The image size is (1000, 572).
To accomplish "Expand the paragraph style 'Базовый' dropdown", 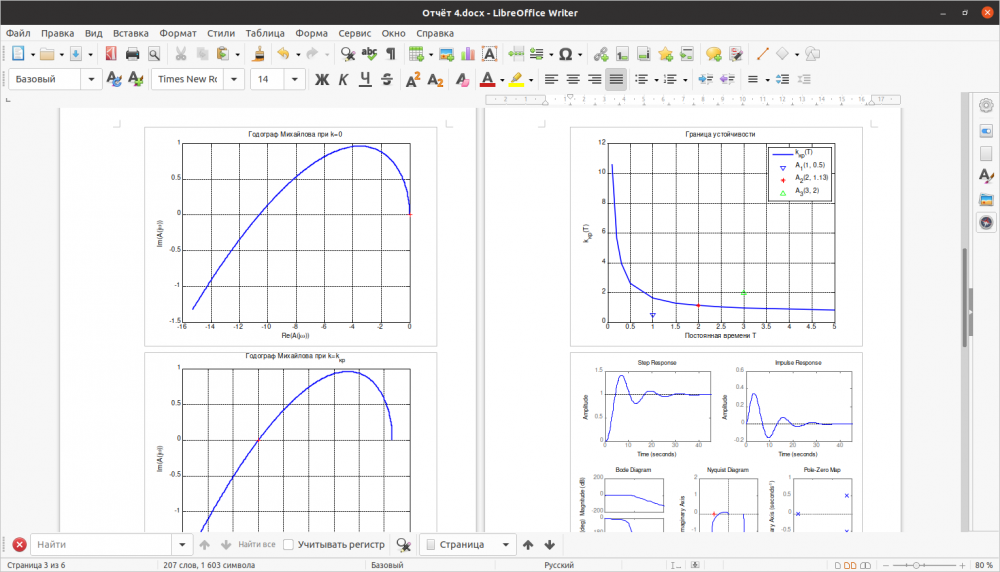I will [93, 79].
